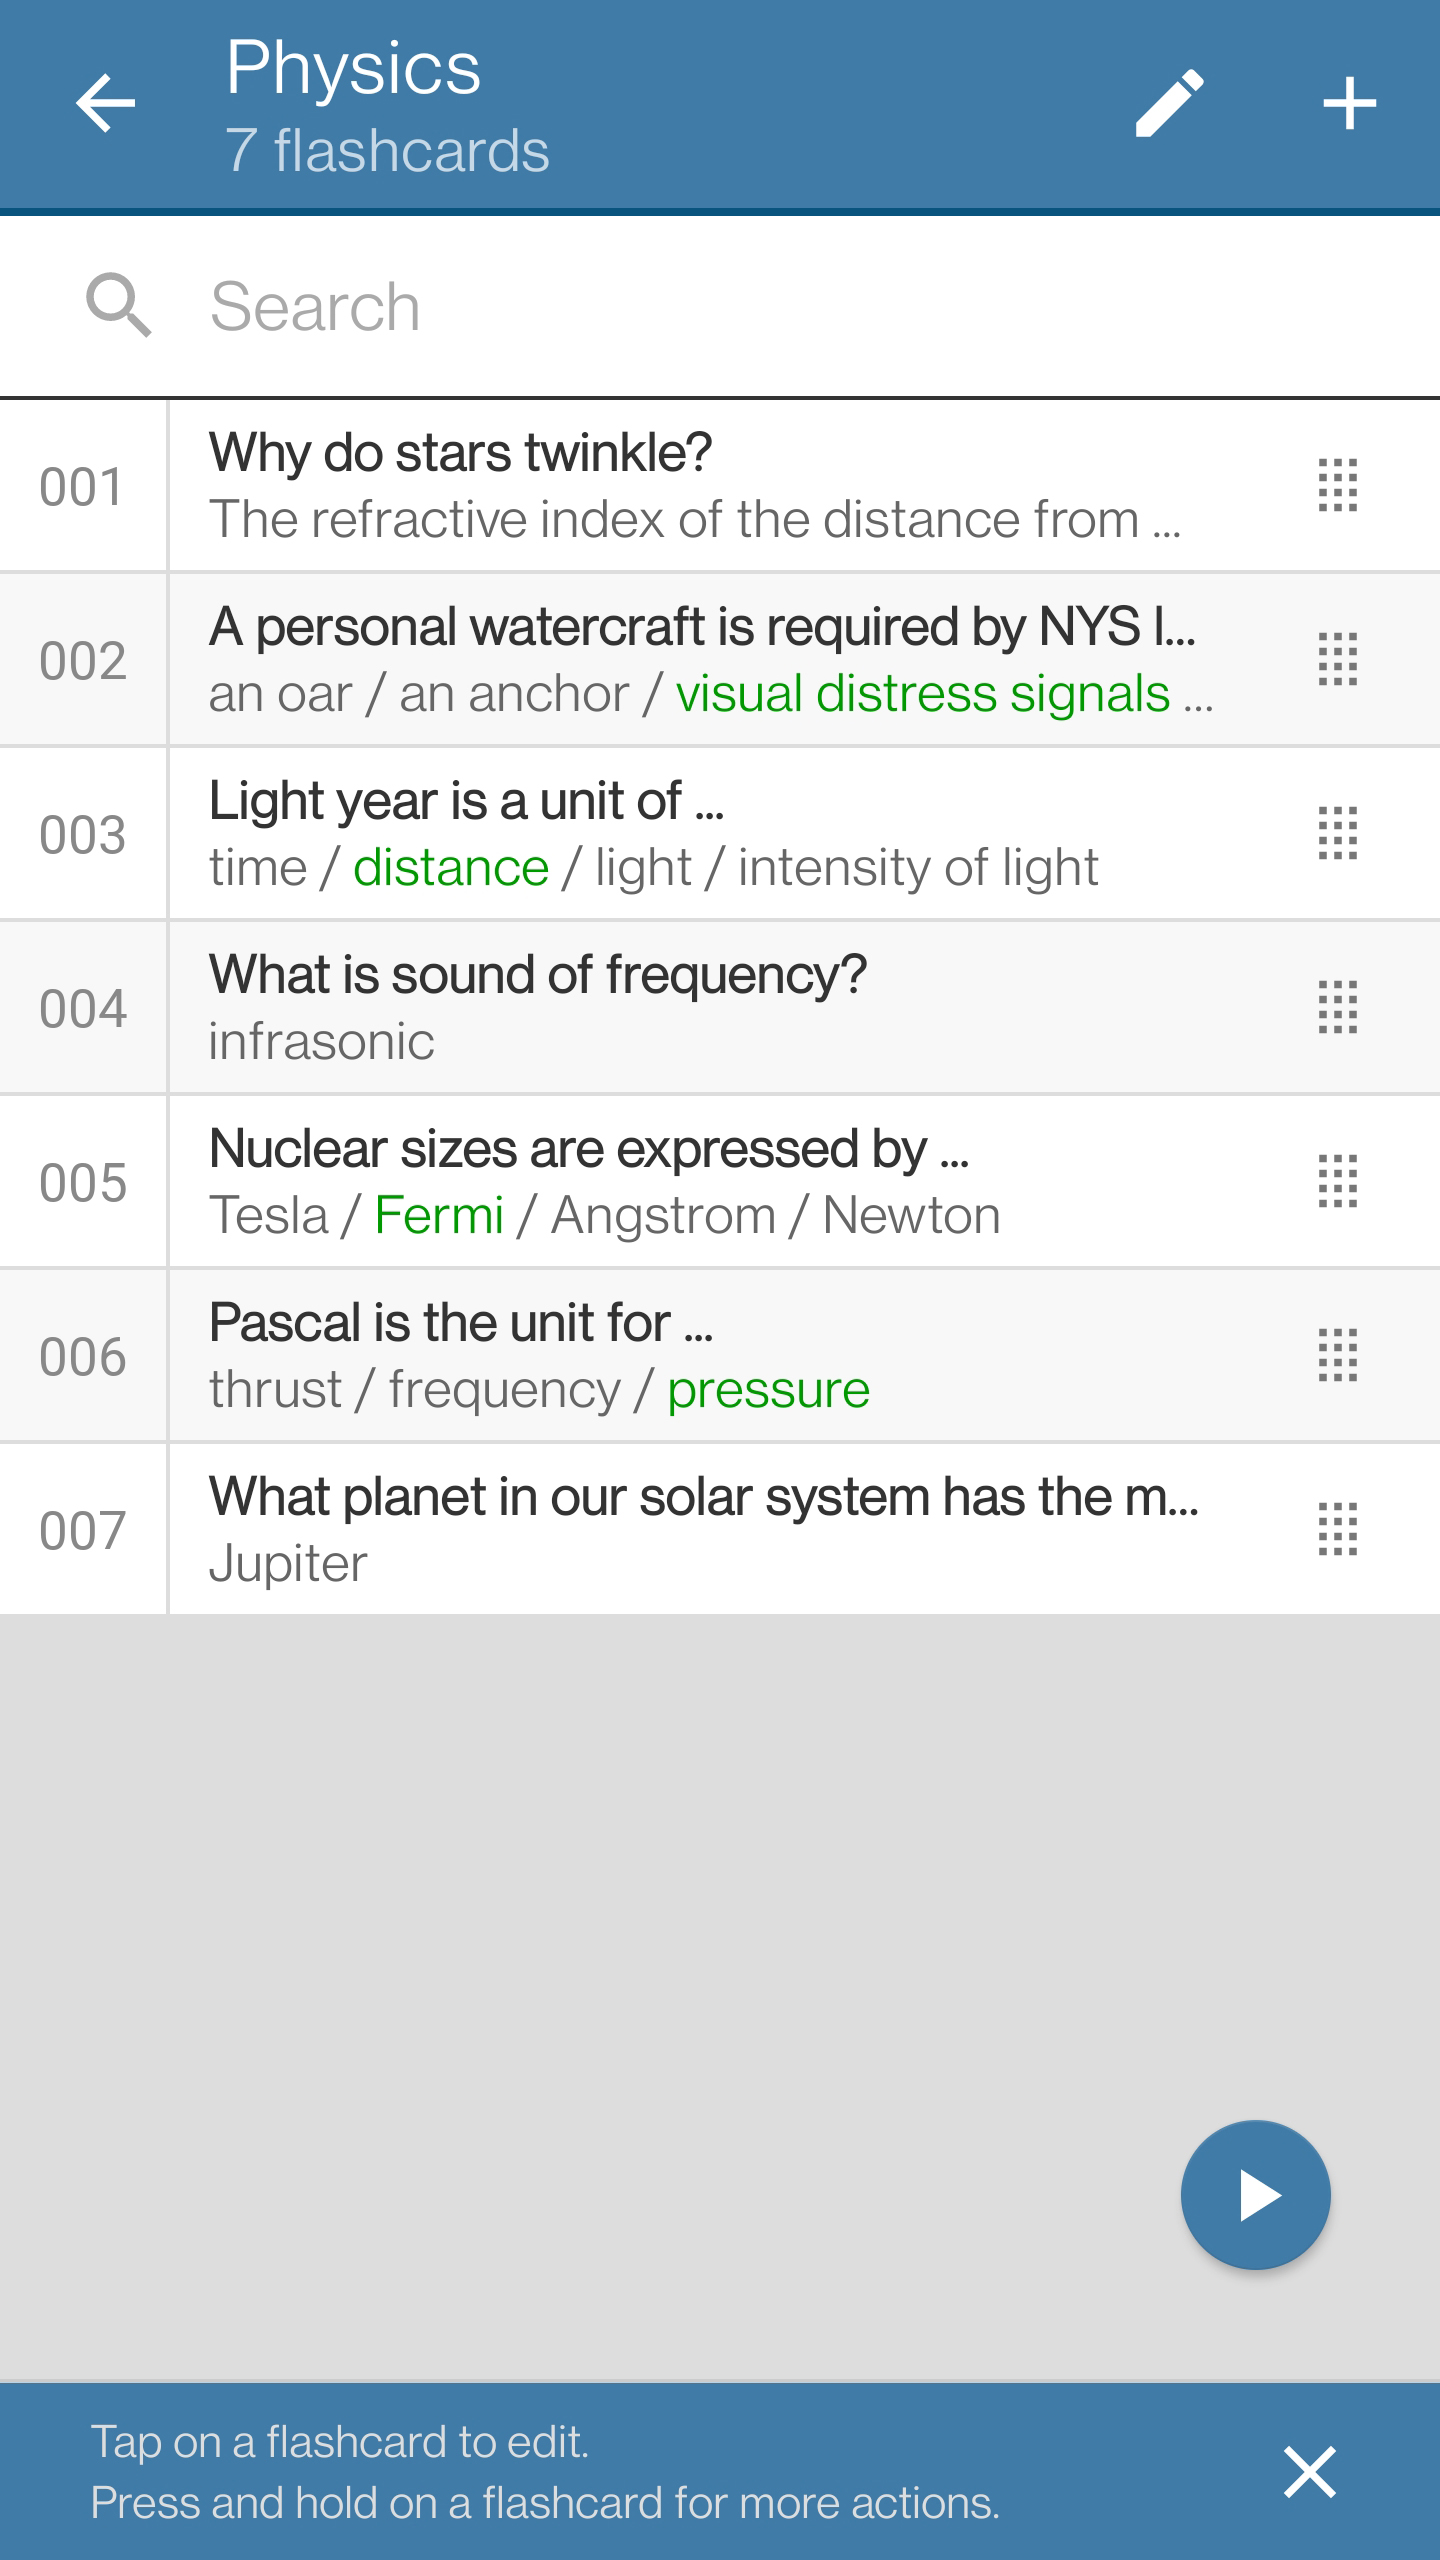Open the personal watercraft flashcard
Screen dimensions: 1440x2560
point(700,660)
